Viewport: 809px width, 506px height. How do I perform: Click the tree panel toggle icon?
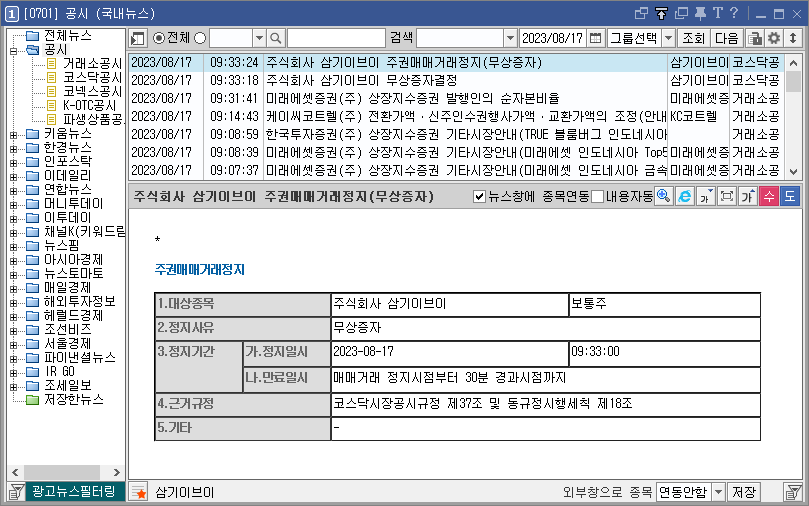[x=138, y=38]
